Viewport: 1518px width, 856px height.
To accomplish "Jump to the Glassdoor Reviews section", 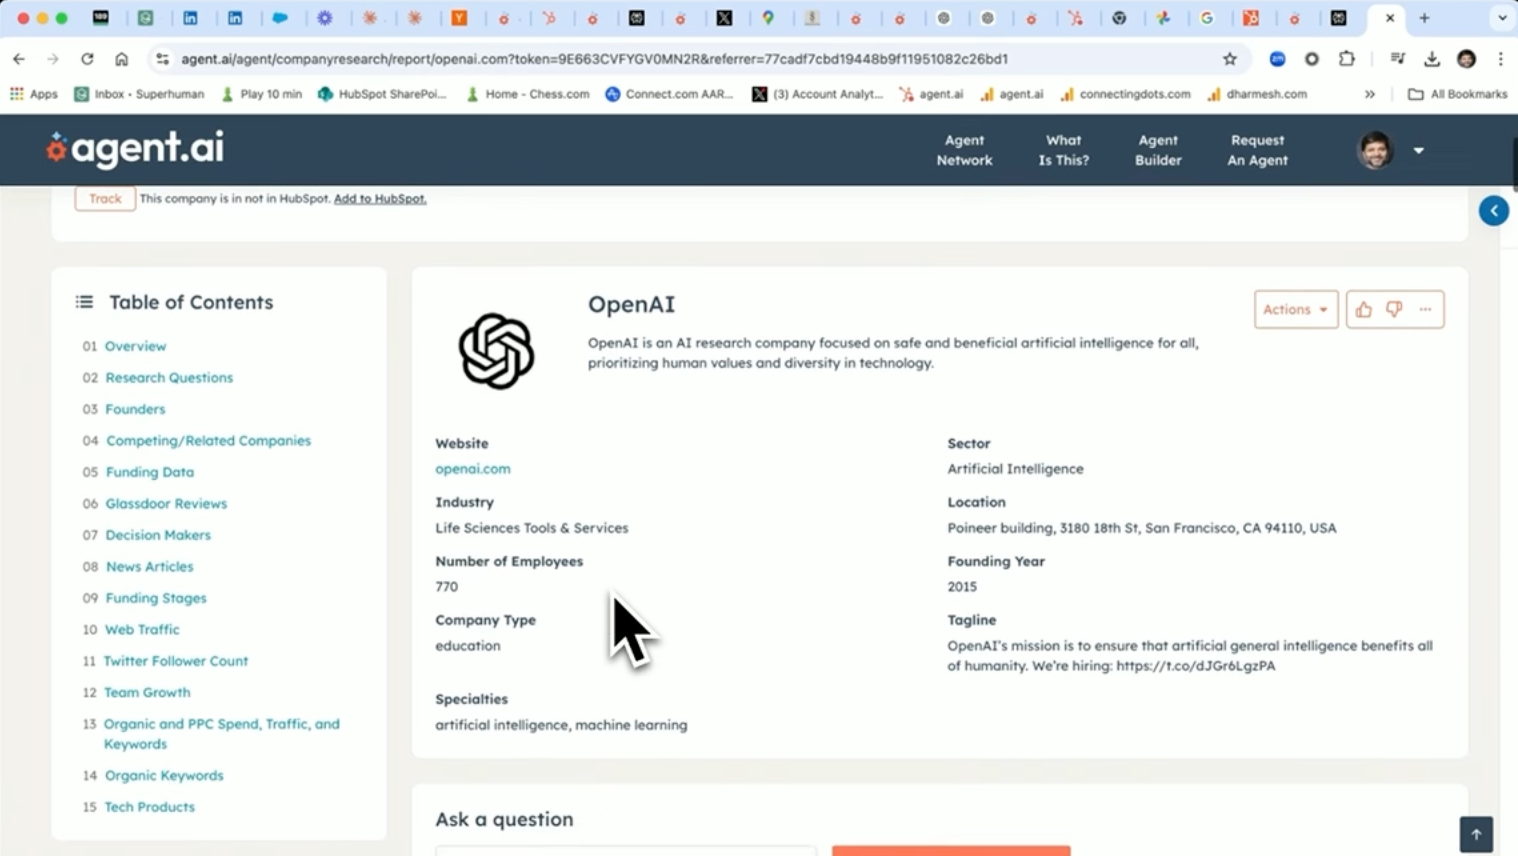I will click(166, 503).
